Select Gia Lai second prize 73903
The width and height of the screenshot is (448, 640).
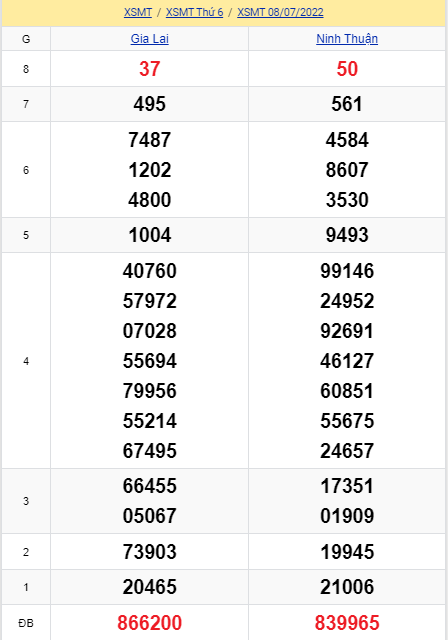149,552
